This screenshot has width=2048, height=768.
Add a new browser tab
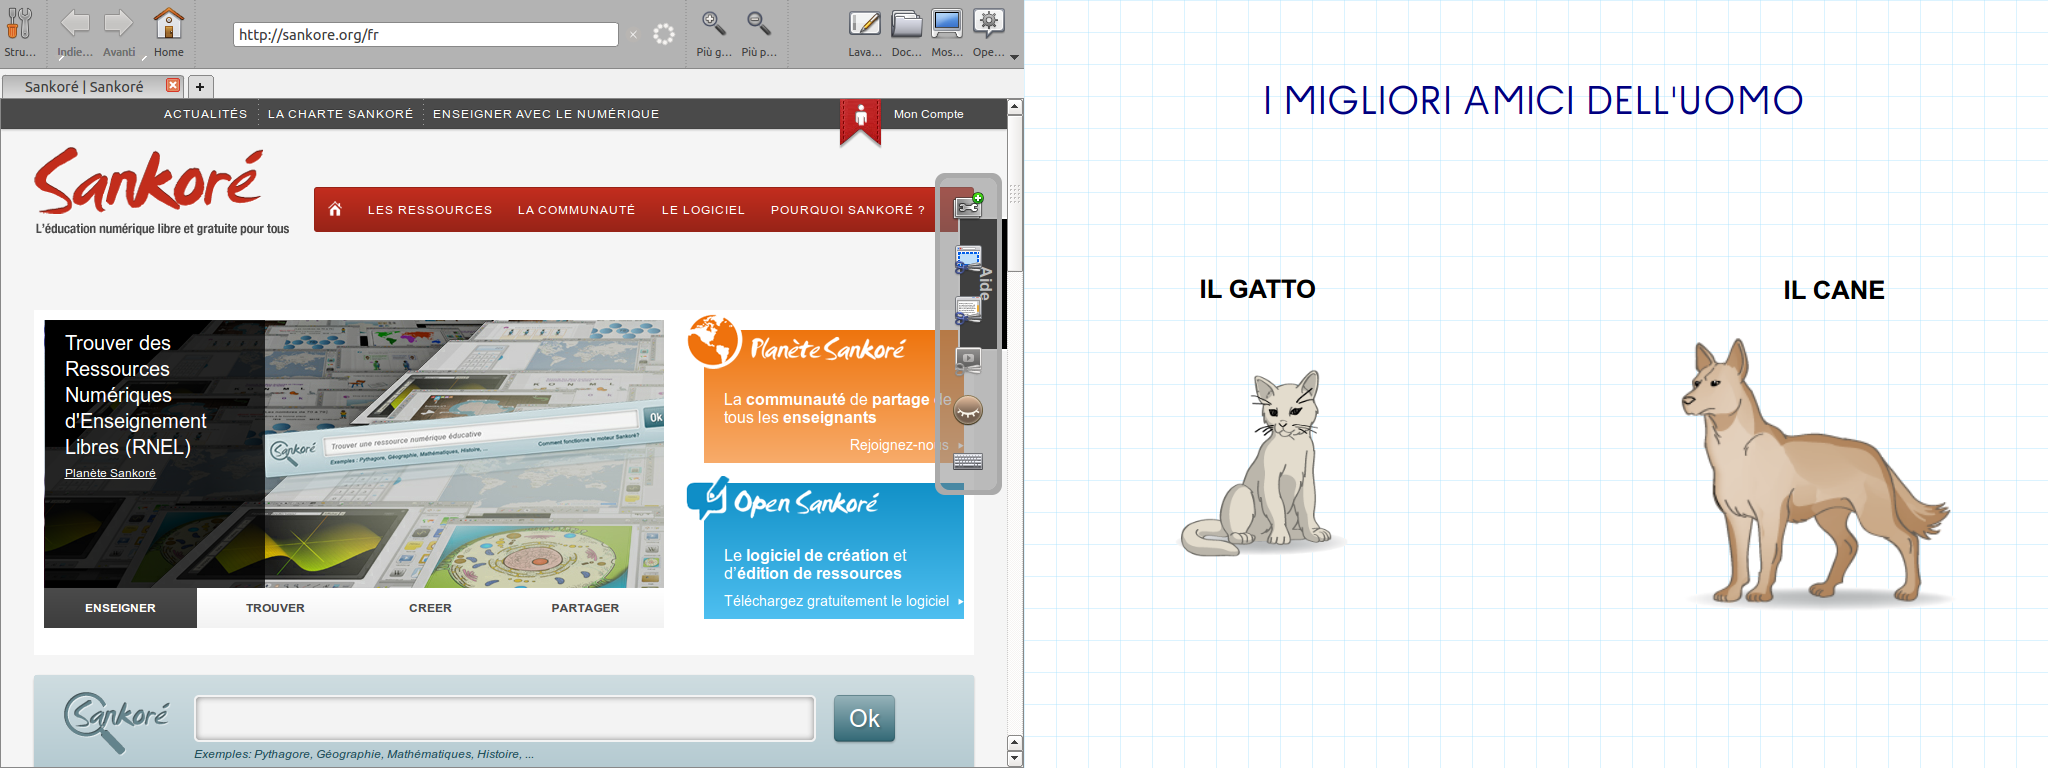200,87
